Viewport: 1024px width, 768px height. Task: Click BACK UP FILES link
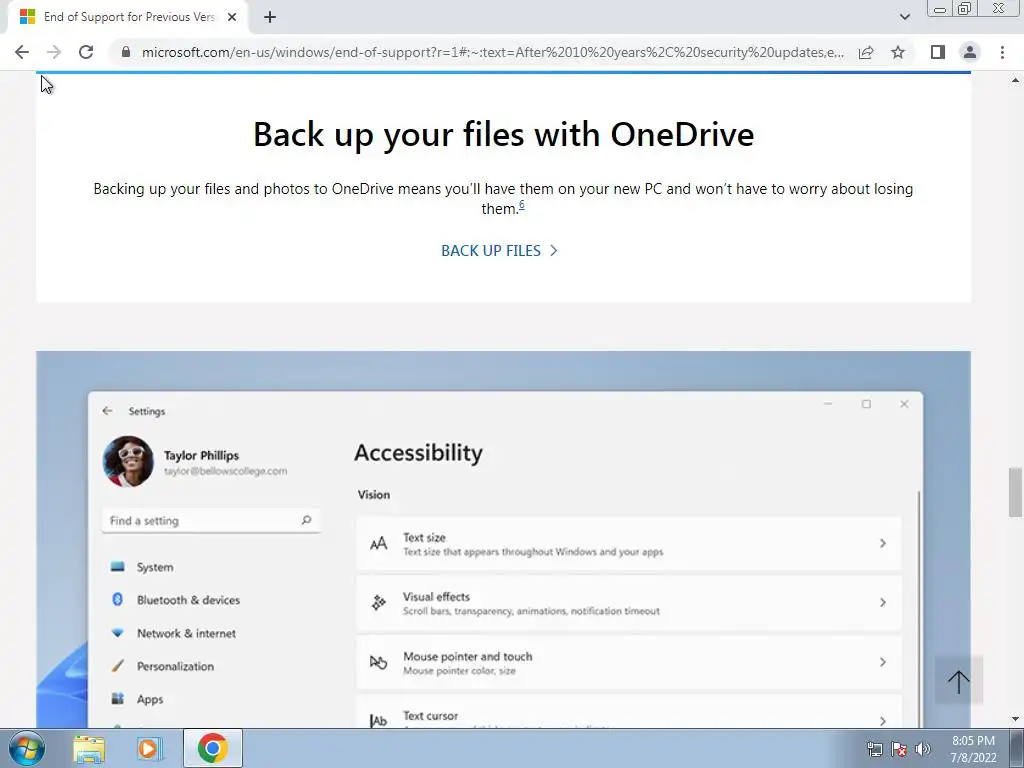point(500,251)
